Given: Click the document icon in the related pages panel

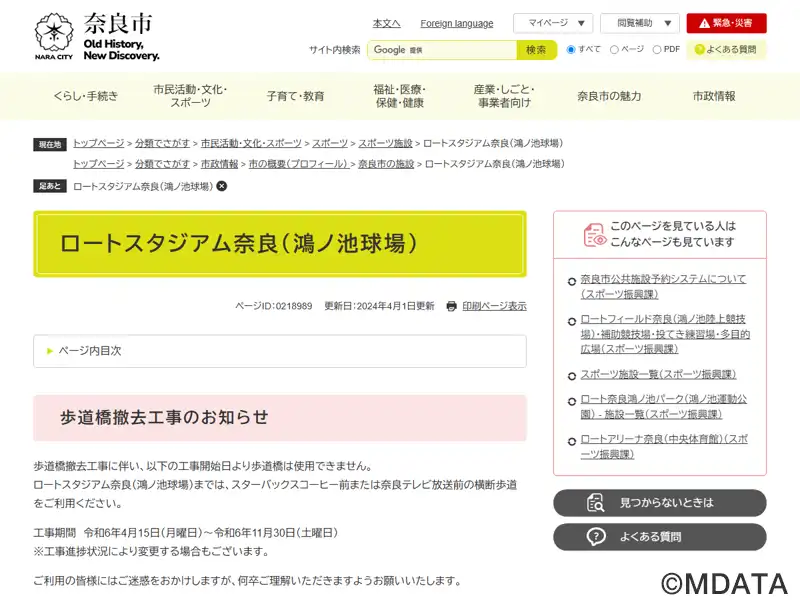Looking at the screenshot, I should click(594, 235).
